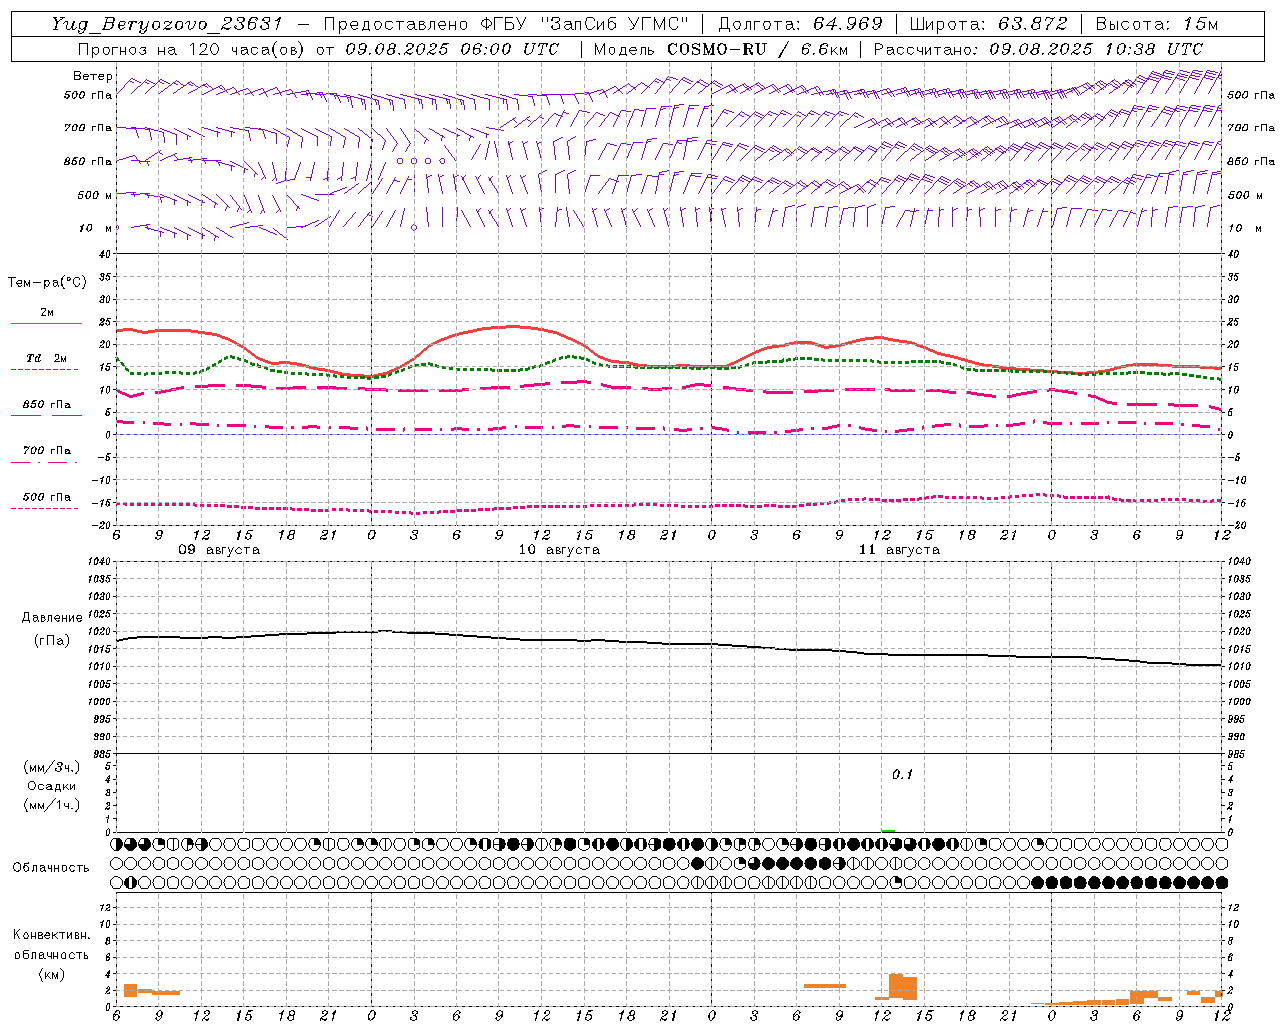Select the '850 гПа' label left of wind panel
The image size is (1280, 1024).
(x=88, y=161)
